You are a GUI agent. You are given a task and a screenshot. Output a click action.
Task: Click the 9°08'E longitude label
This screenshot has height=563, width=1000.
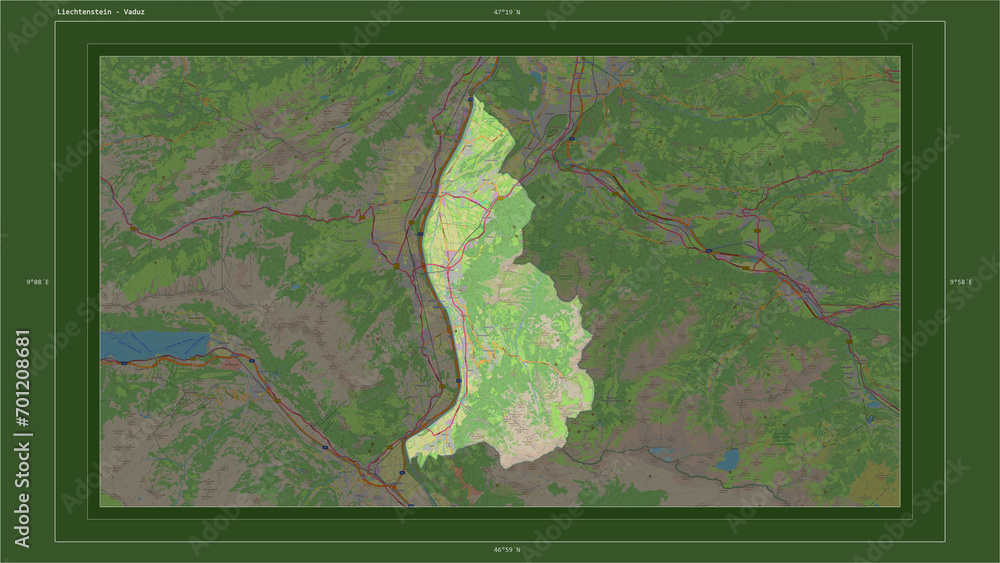tap(38, 282)
